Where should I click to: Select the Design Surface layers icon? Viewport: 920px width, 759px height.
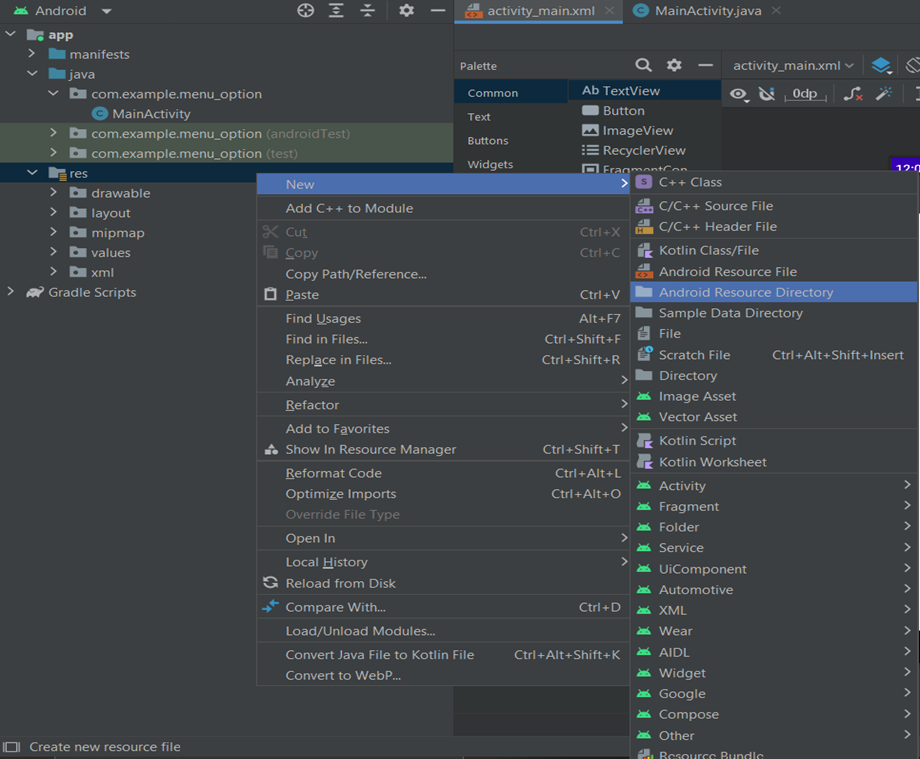pyautogui.click(x=881, y=64)
